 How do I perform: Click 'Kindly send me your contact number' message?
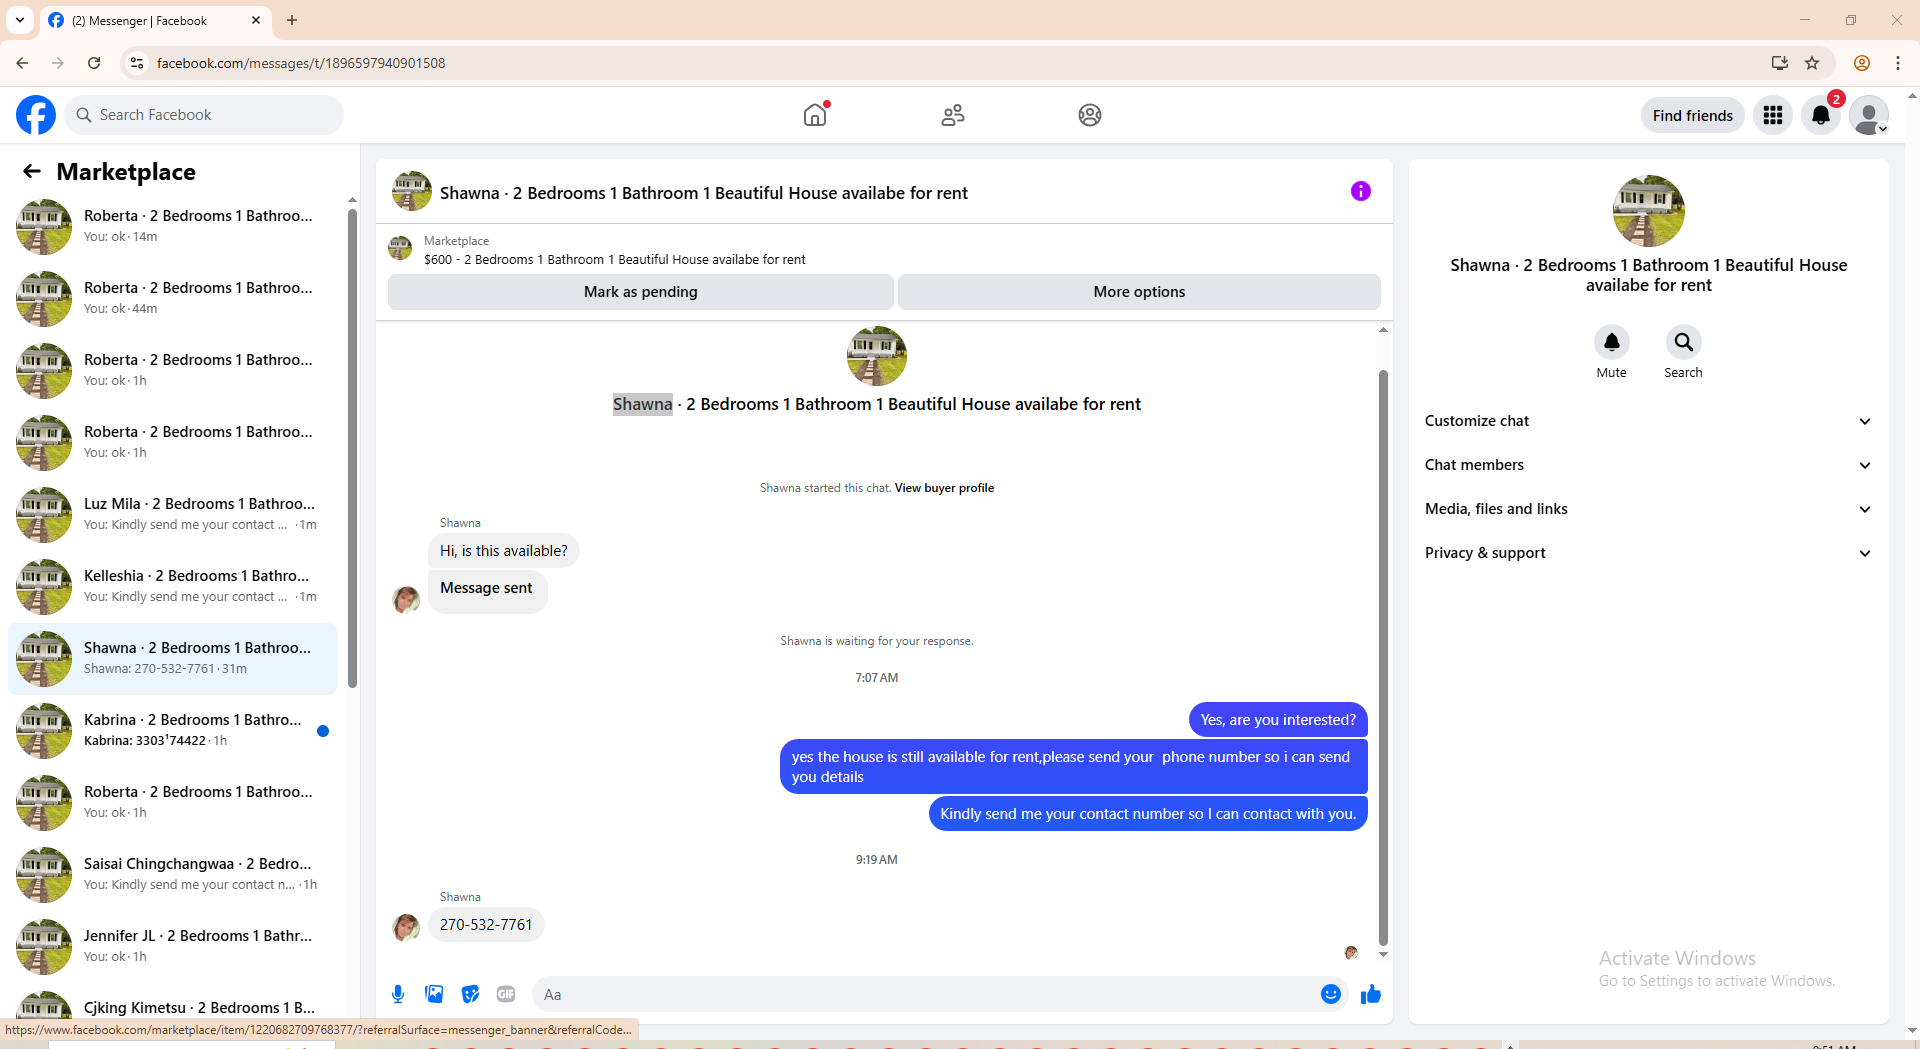tap(1148, 814)
